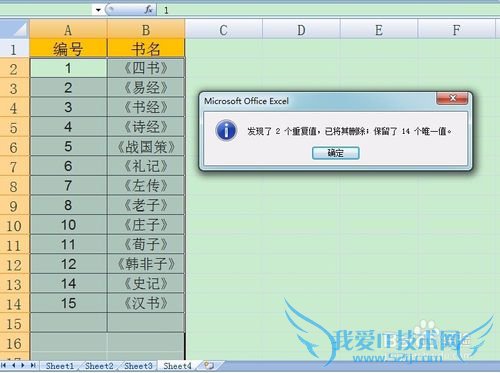
Task: Select the cell containing 《易经》
Action: point(146,88)
